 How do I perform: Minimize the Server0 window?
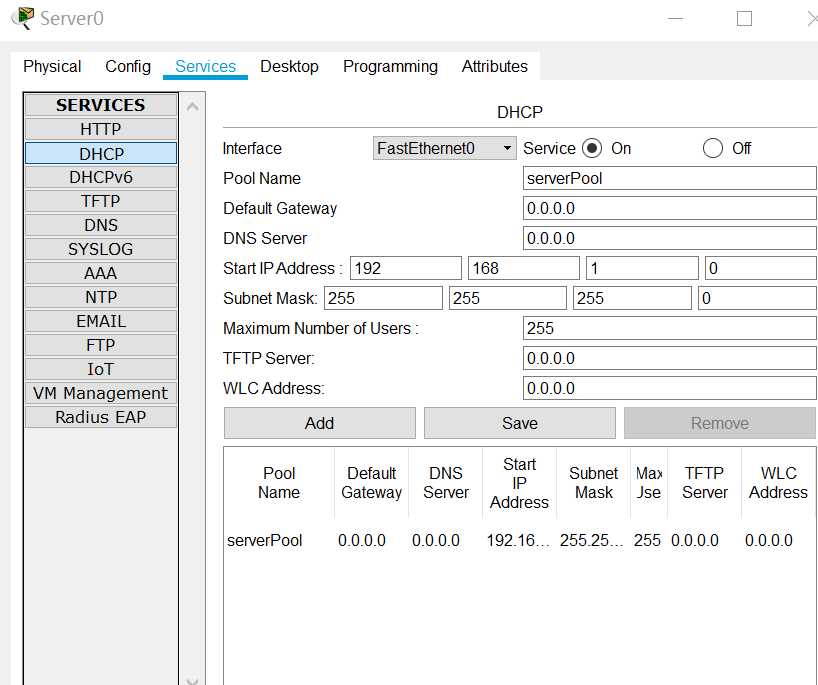coord(676,19)
